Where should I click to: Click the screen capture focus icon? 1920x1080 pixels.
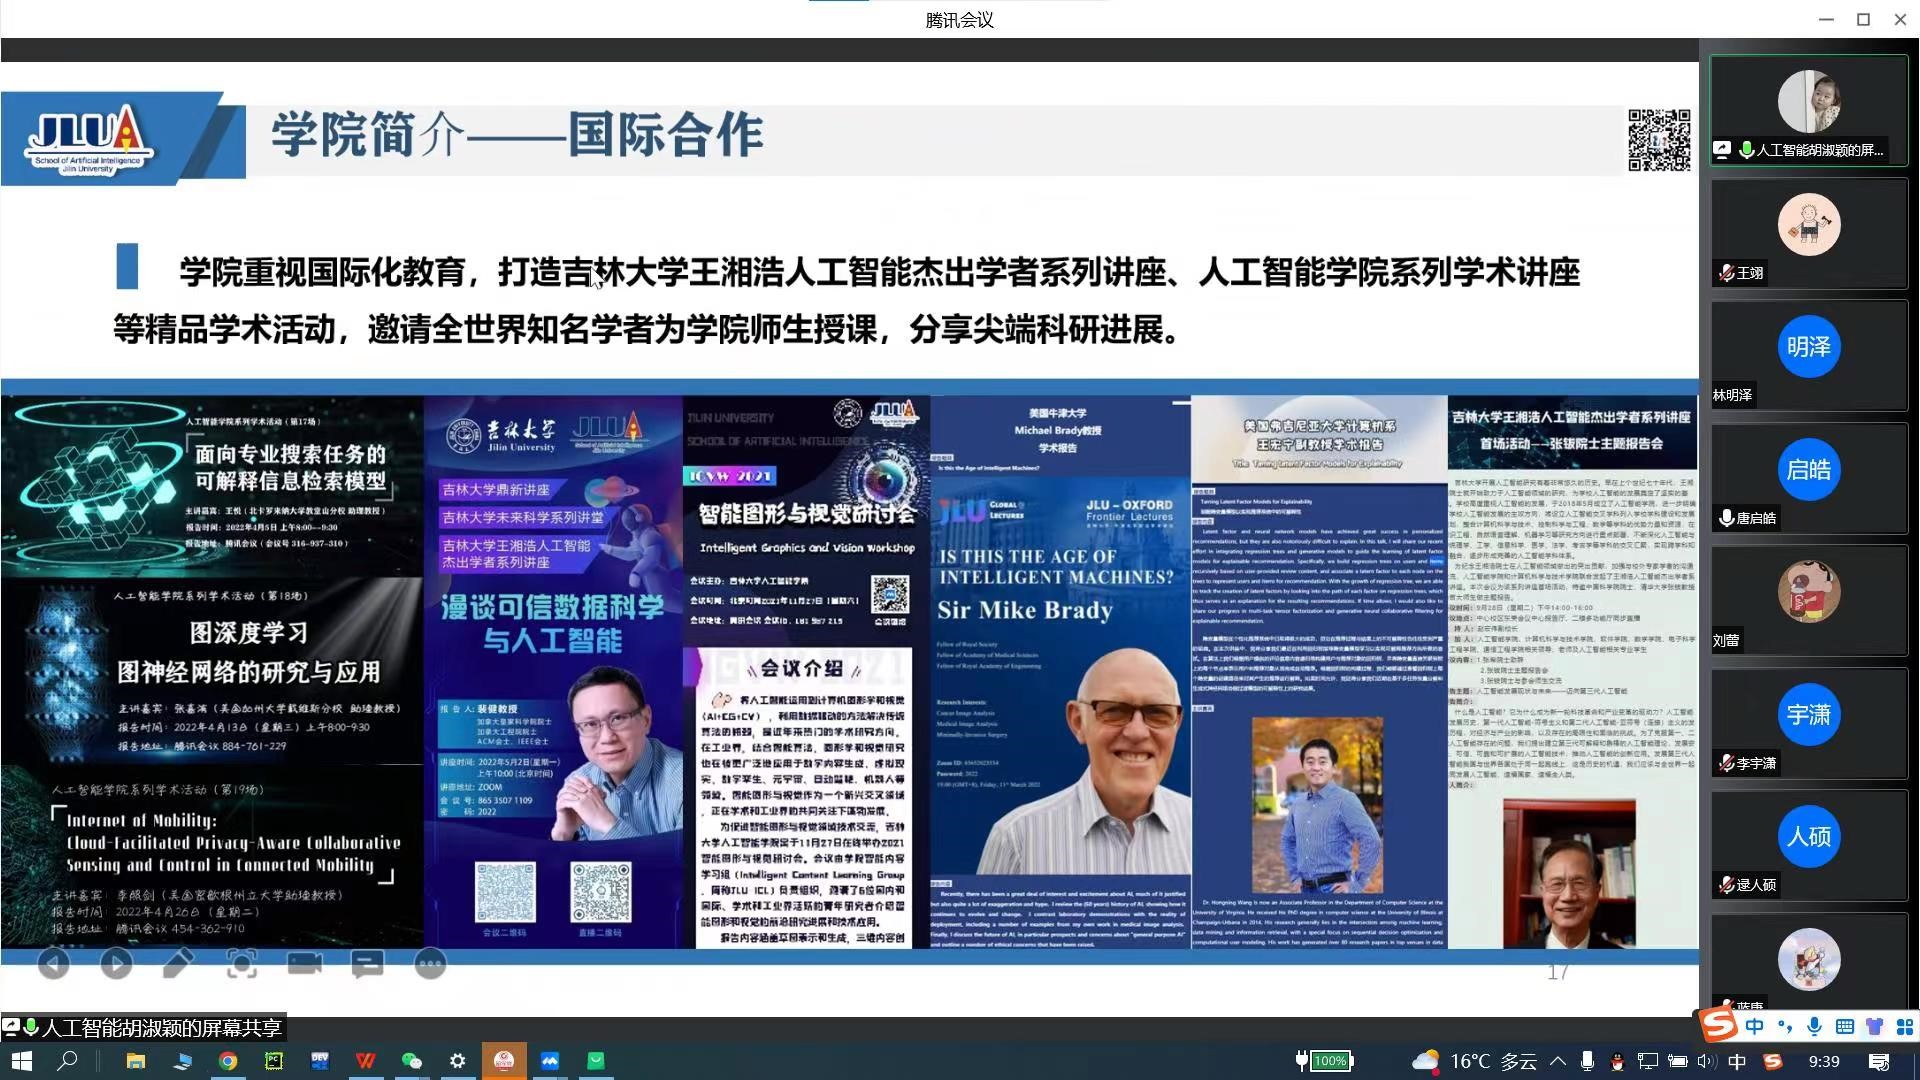coord(241,964)
